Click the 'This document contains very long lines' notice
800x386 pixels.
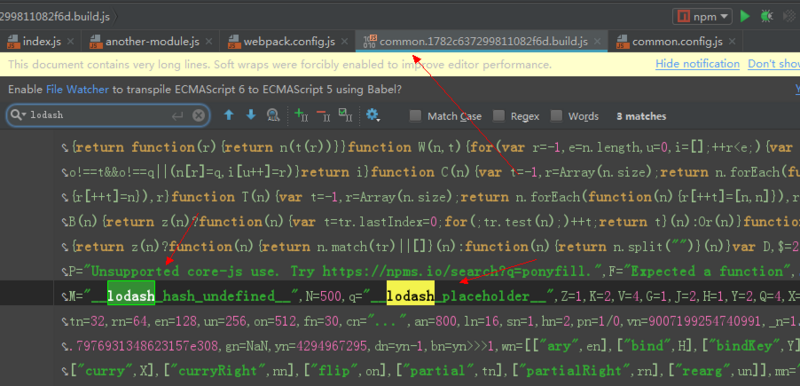280,65
